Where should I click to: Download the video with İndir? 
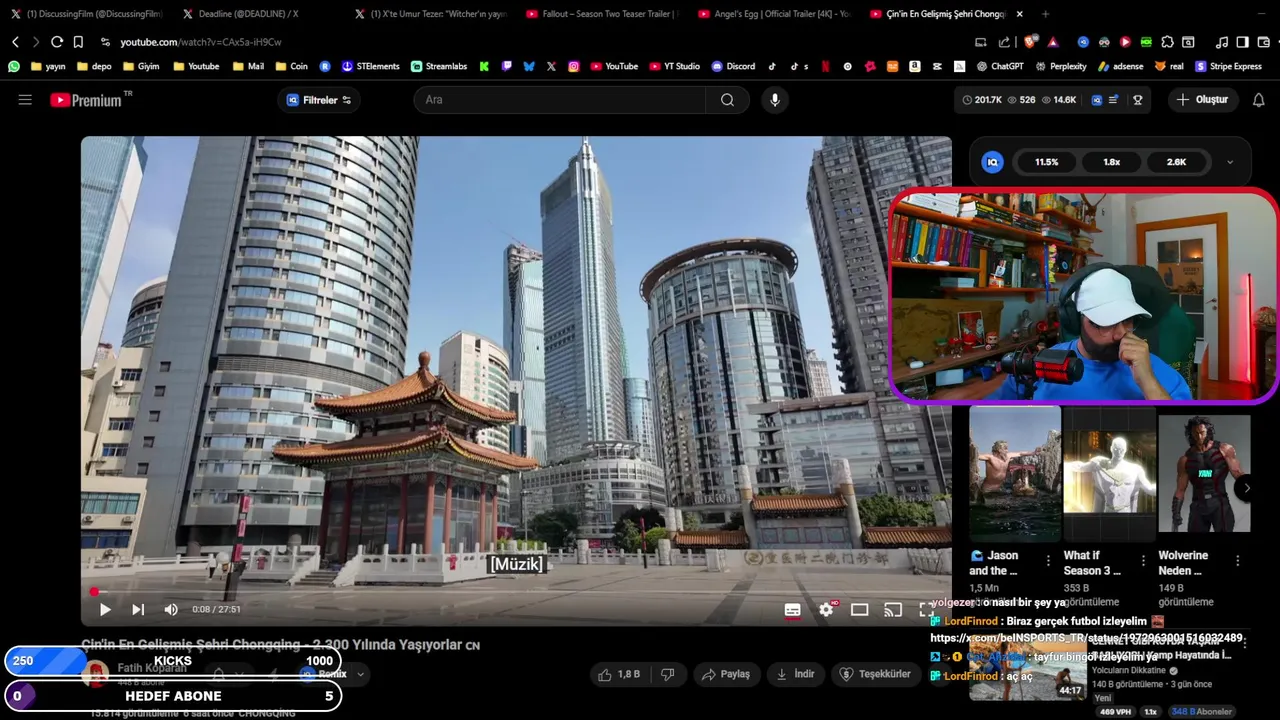point(796,674)
